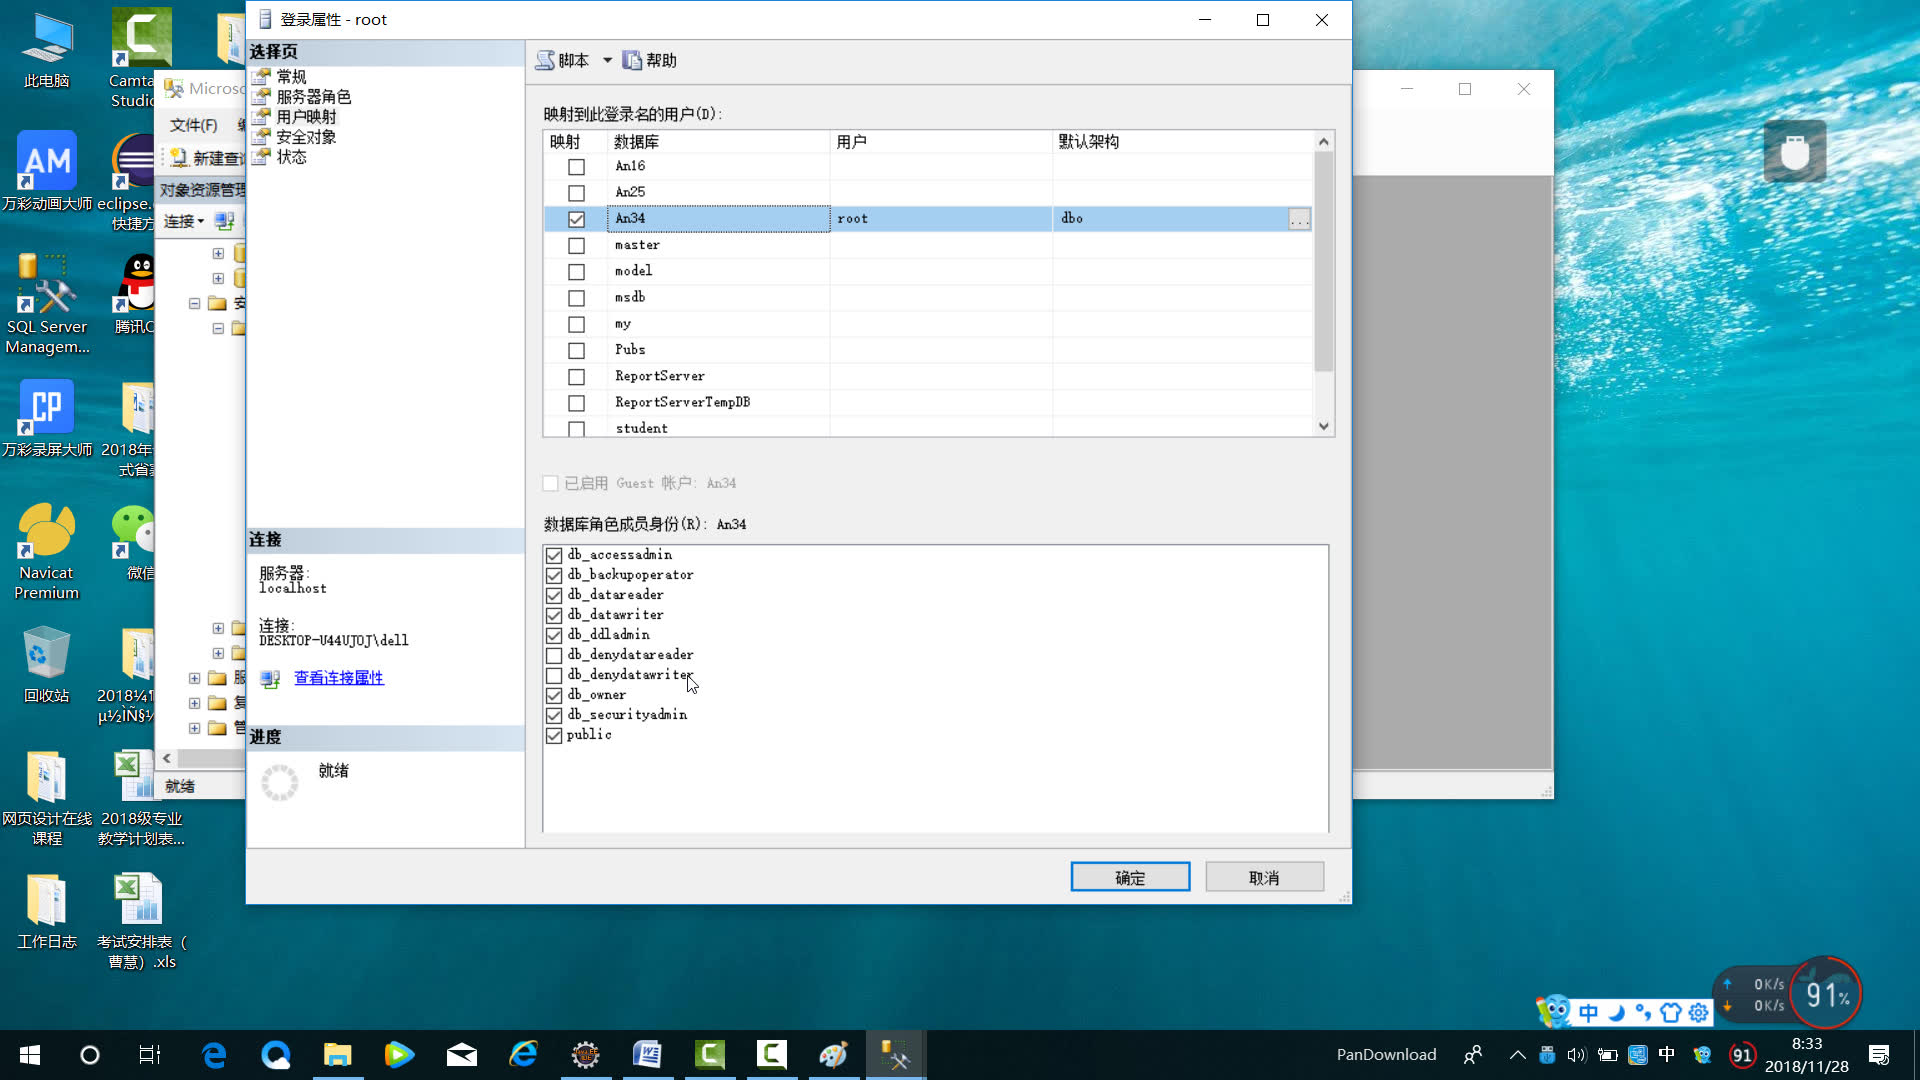The height and width of the screenshot is (1080, 1920).
Task: Open the Securables page
Action: click(306, 137)
